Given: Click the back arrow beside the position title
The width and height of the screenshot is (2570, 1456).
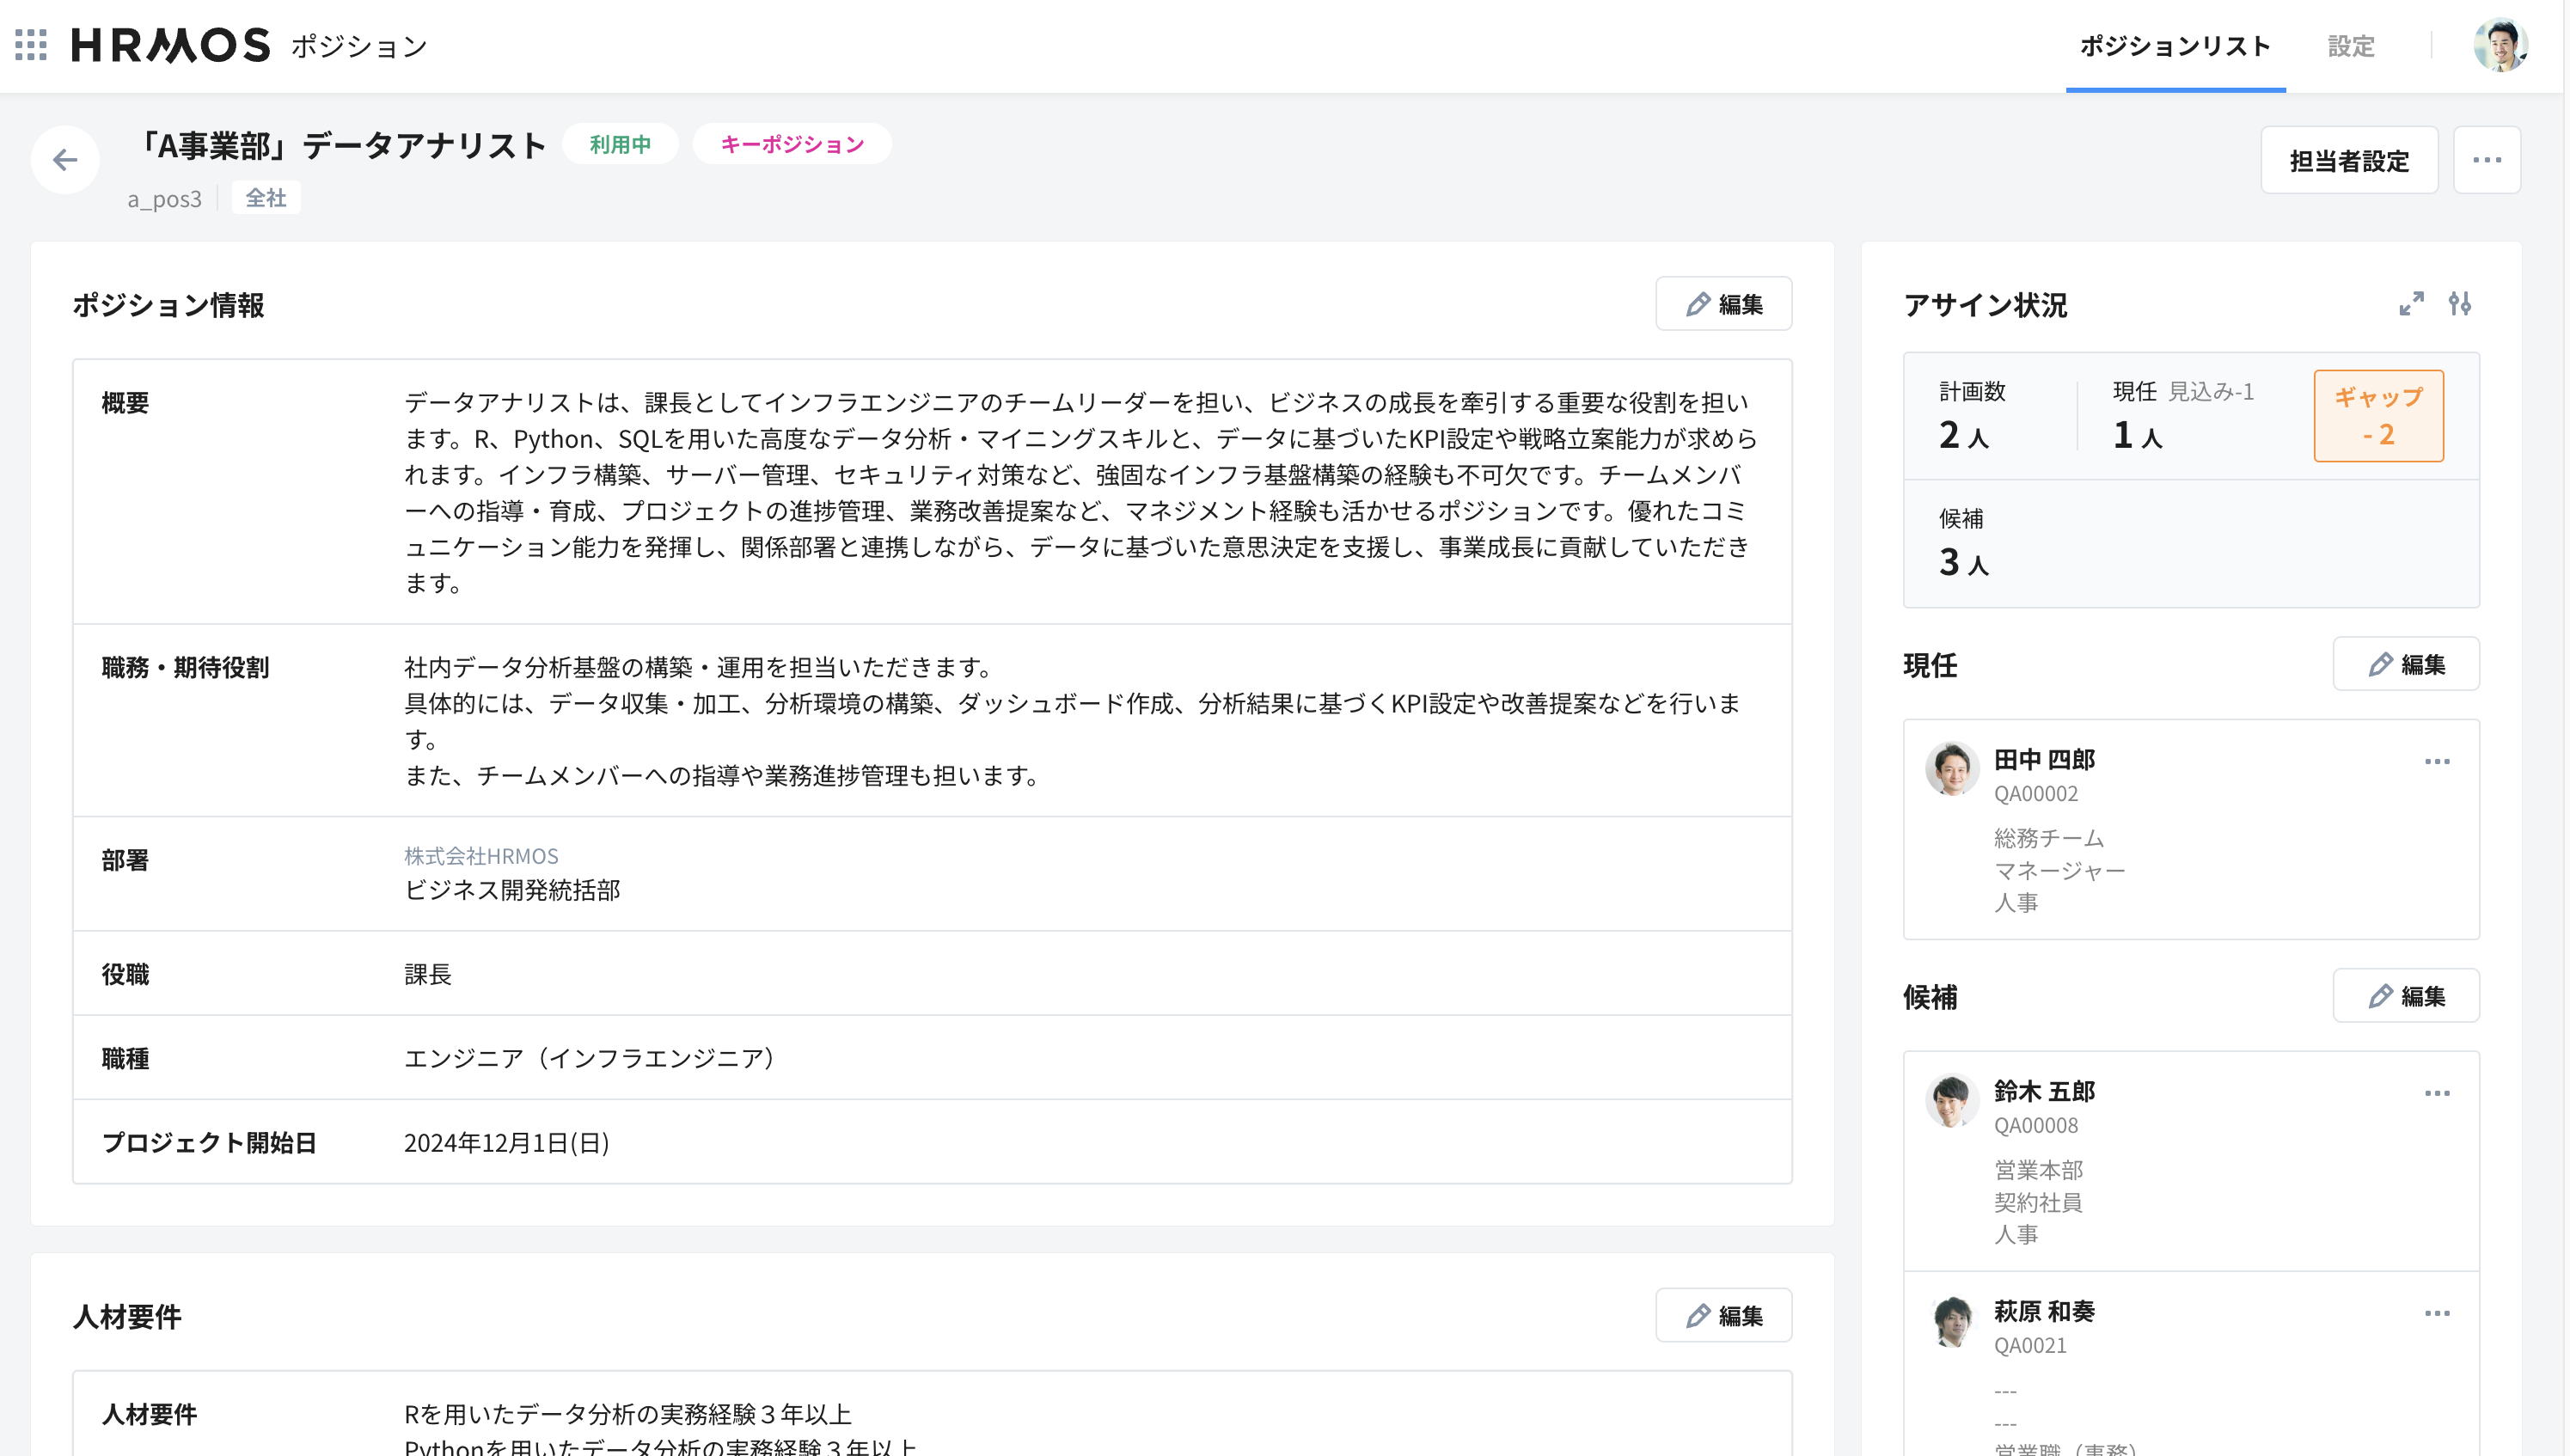Looking at the screenshot, I should pos(65,159).
